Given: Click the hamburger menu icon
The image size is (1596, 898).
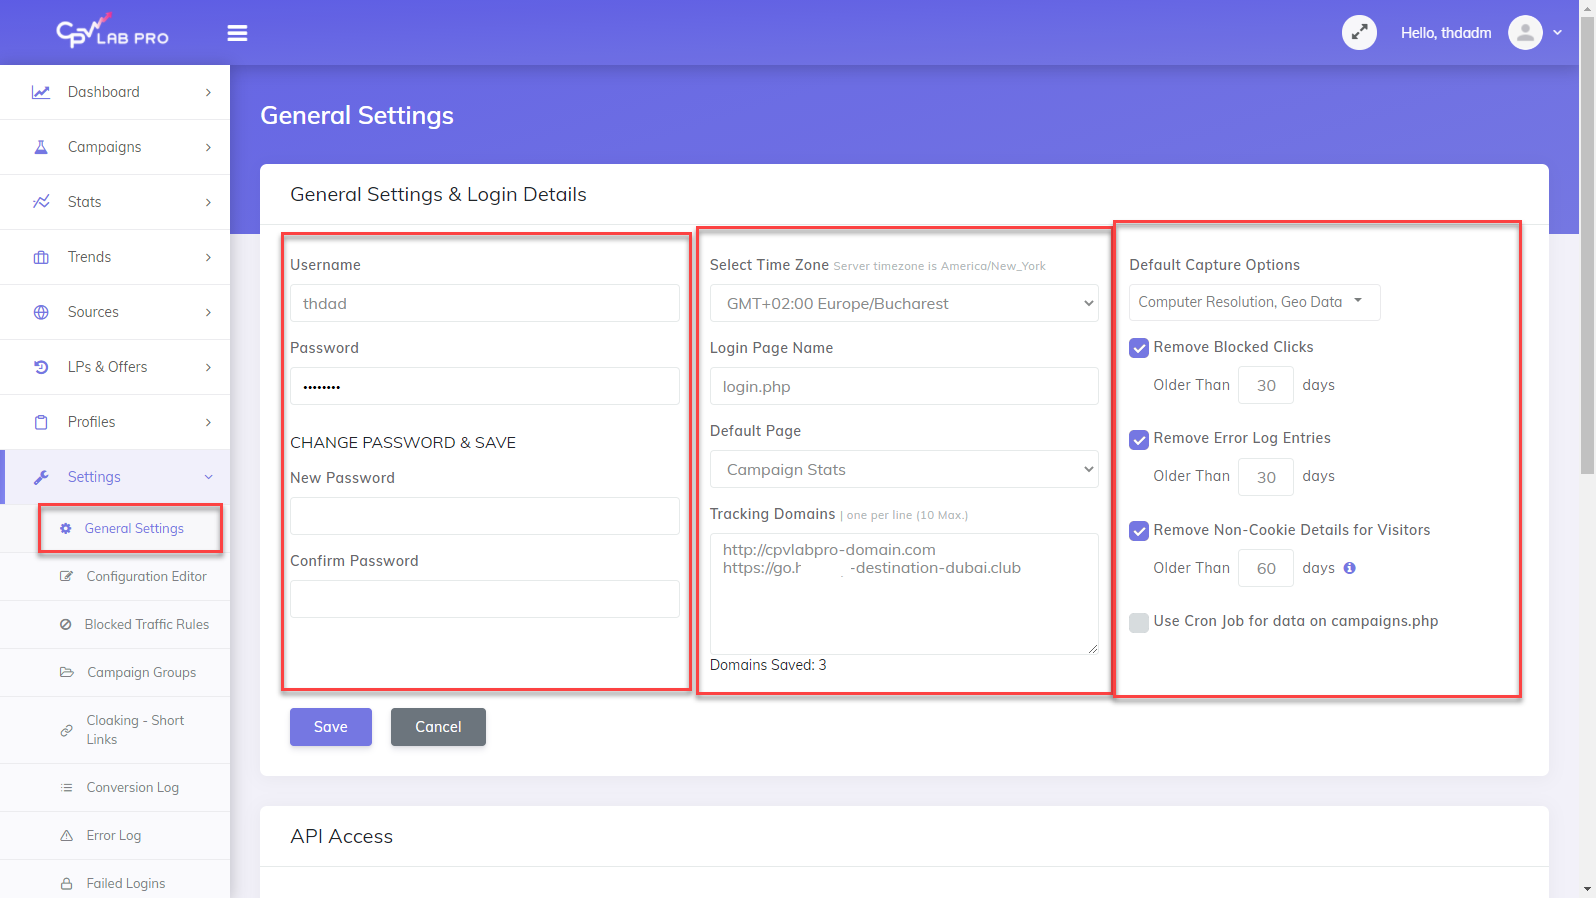Looking at the screenshot, I should coord(237,33).
